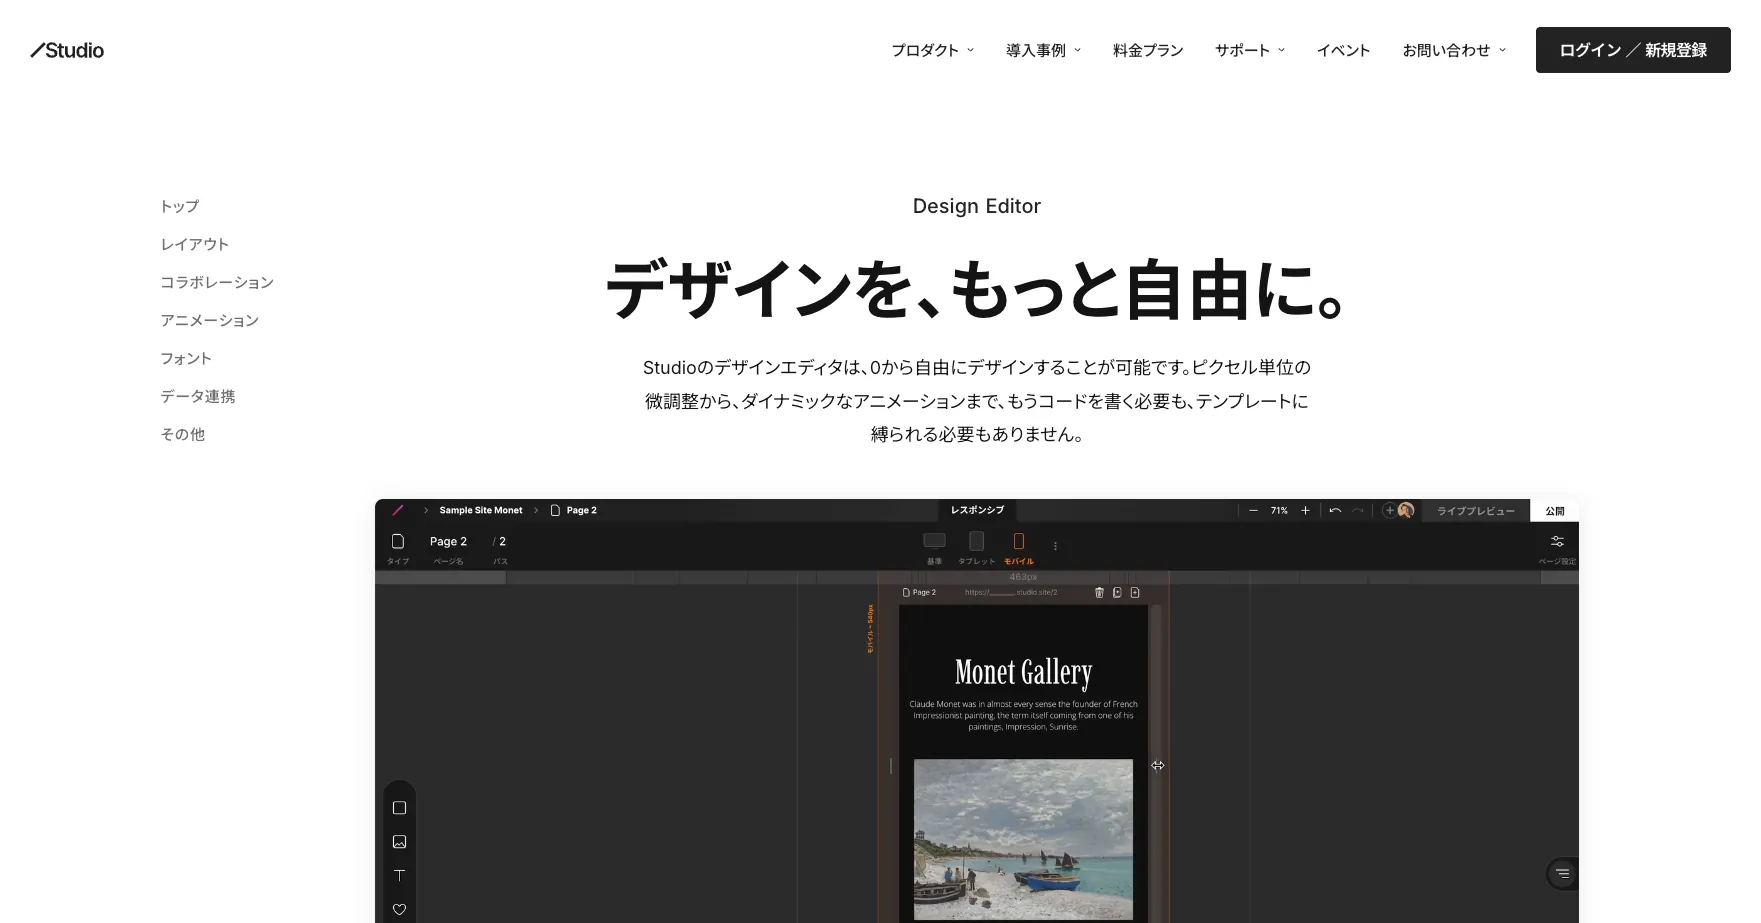Open the page settings sliders icon
1761x923 pixels.
(1557, 541)
